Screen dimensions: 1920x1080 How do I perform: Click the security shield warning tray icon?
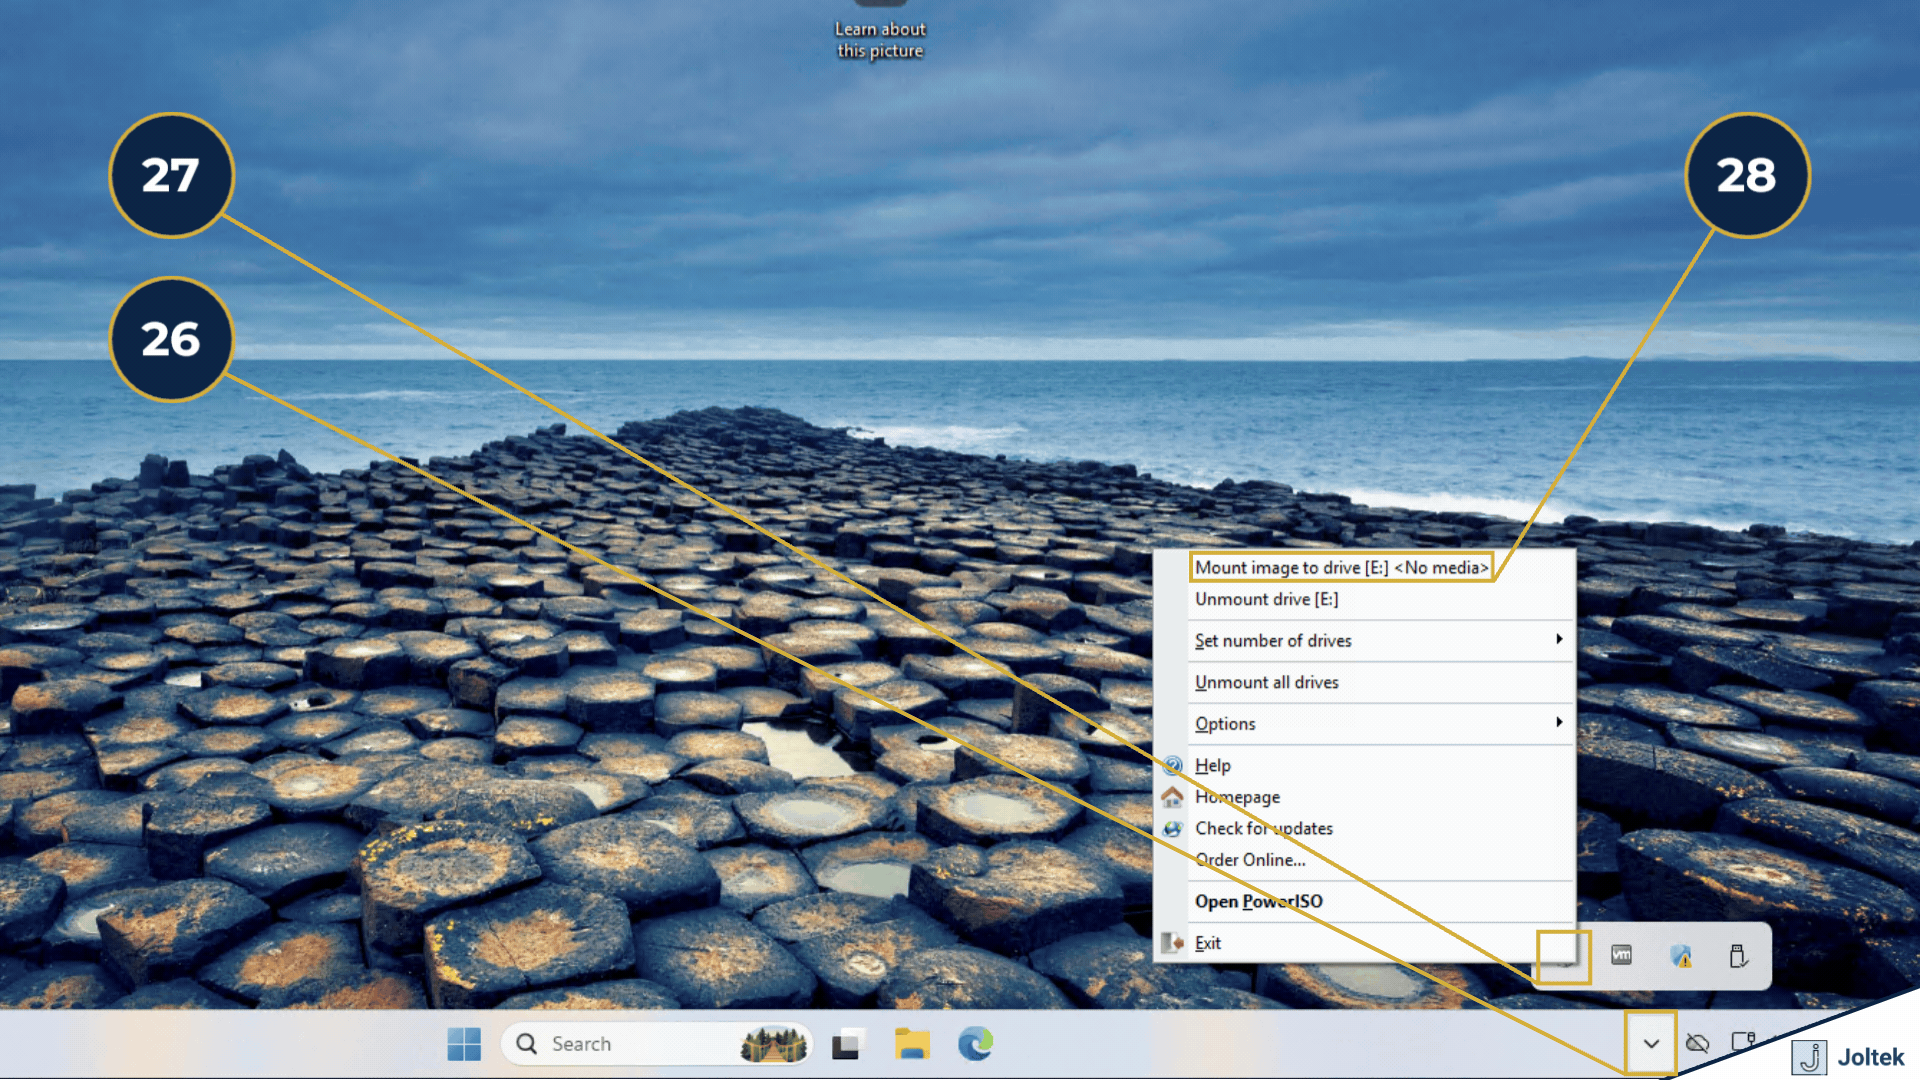pyautogui.click(x=1681, y=956)
